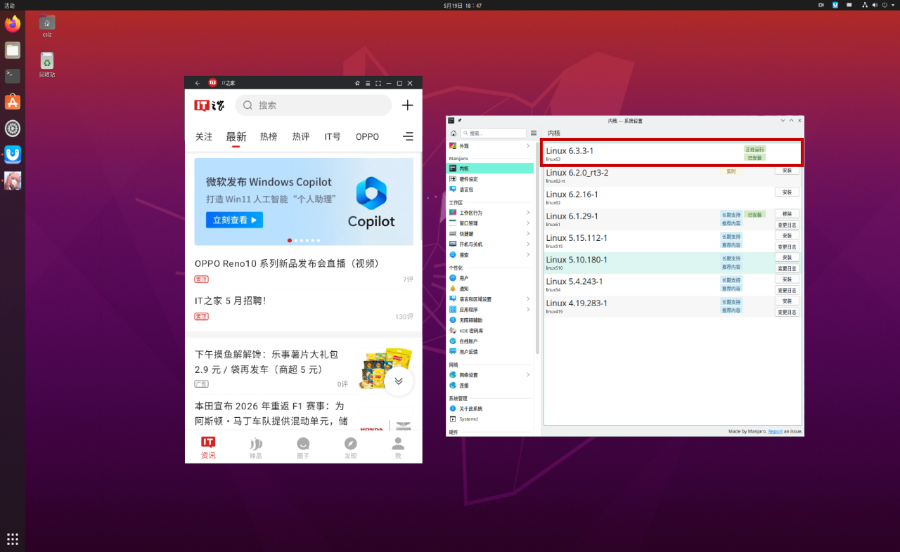Screen dimensions: 900x552
Task: Open Firefox from the Ubuntu dock
Action: tap(13, 24)
